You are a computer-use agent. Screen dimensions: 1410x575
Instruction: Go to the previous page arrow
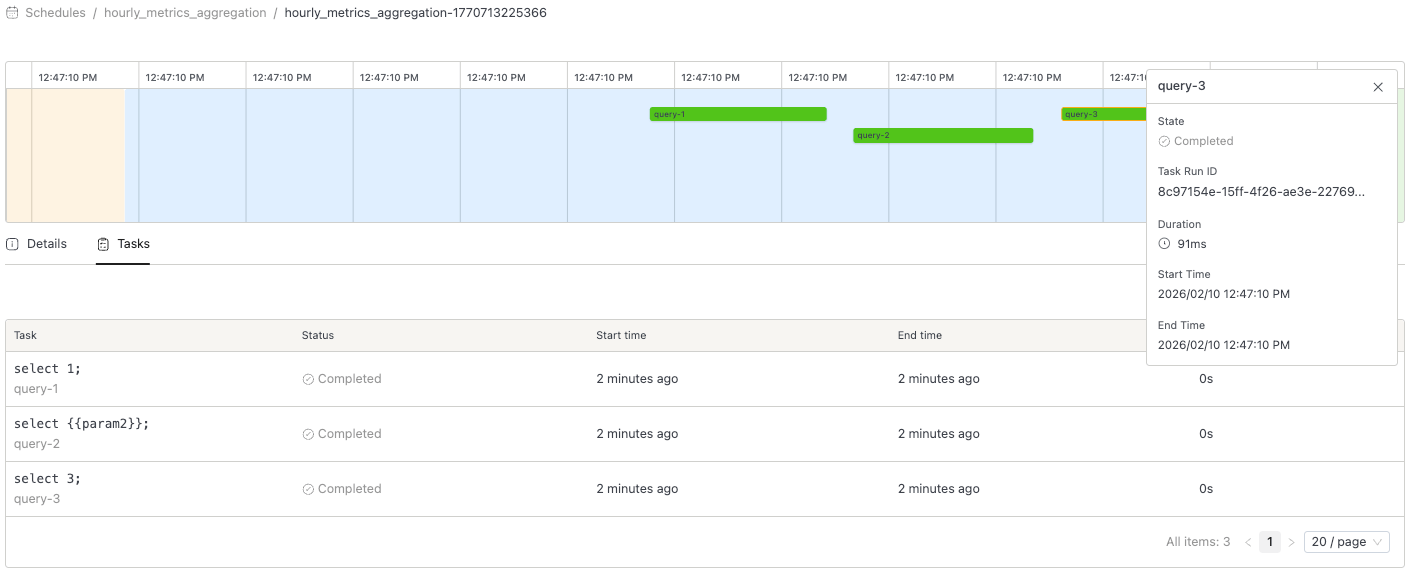1248,542
